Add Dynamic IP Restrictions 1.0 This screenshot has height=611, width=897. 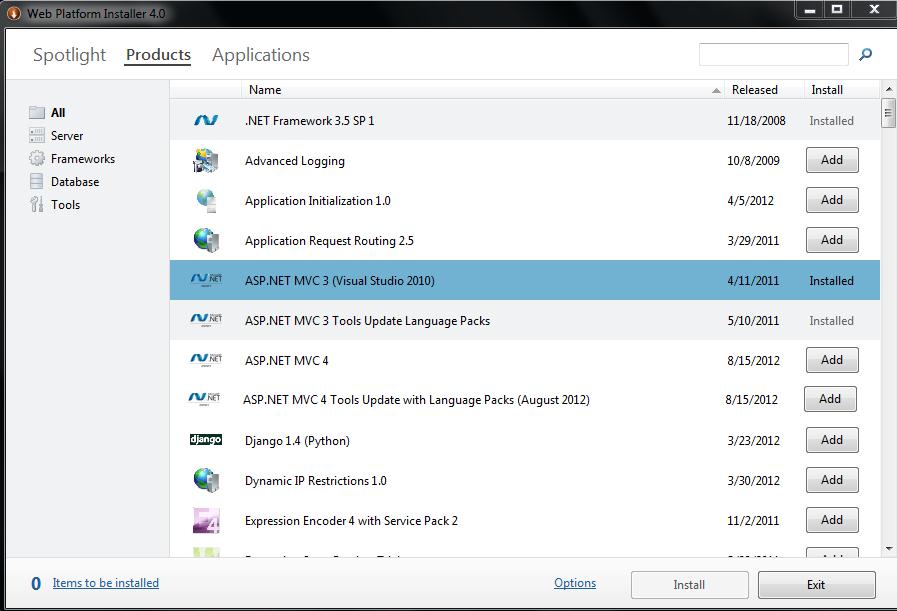(832, 480)
